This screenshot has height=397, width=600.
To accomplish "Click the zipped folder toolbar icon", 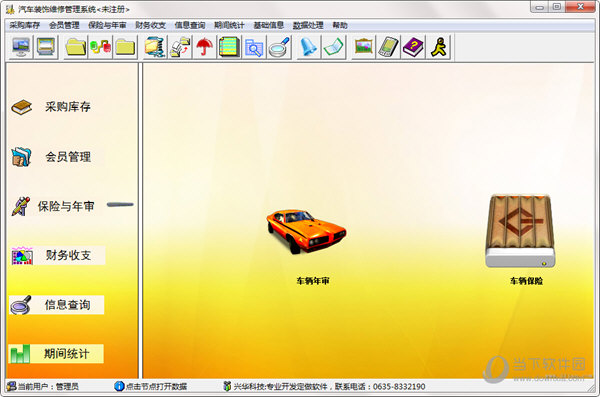I will point(155,47).
